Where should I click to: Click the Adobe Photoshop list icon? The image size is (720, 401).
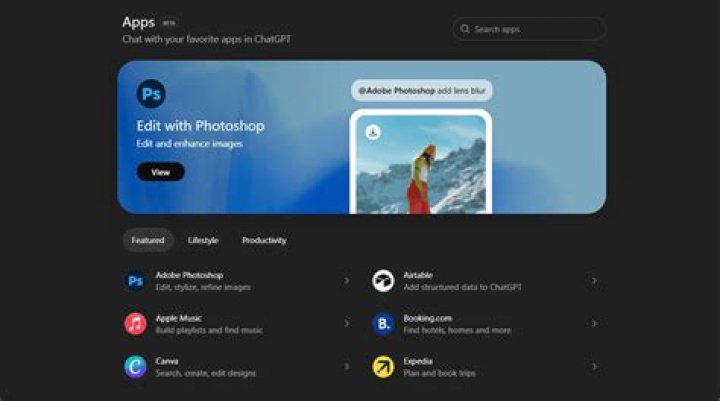click(x=135, y=281)
